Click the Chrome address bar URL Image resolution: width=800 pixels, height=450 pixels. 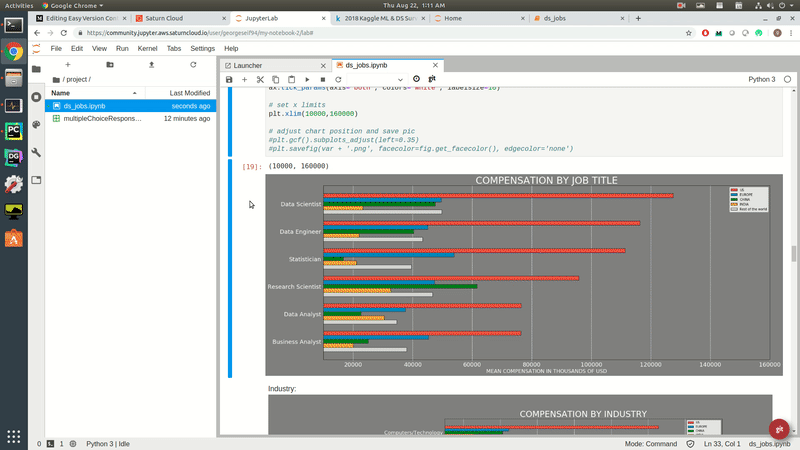click(199, 33)
